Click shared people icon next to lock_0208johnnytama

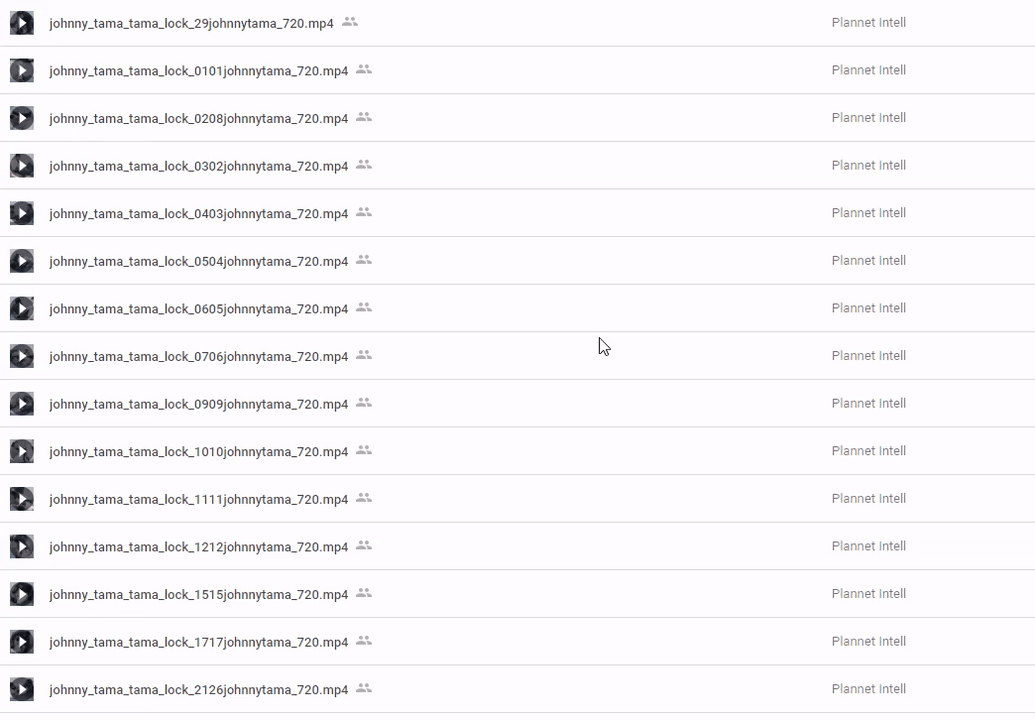364,117
